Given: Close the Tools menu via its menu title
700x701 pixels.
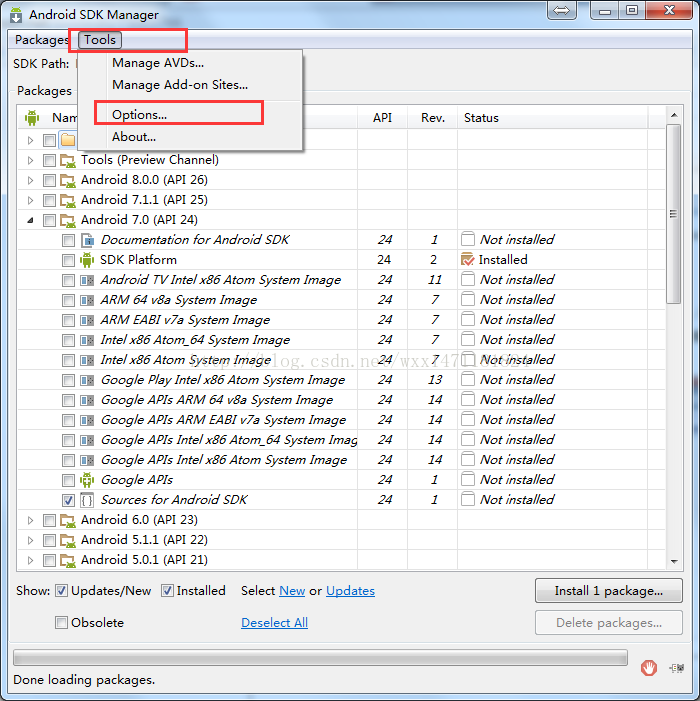Looking at the screenshot, I should point(100,40).
